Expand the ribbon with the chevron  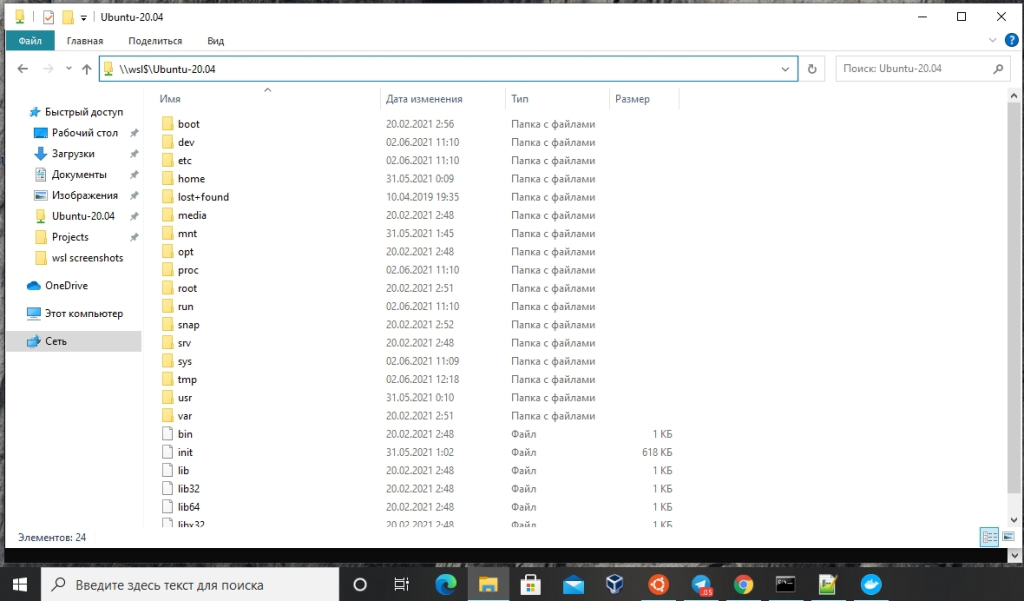pyautogui.click(x=992, y=41)
